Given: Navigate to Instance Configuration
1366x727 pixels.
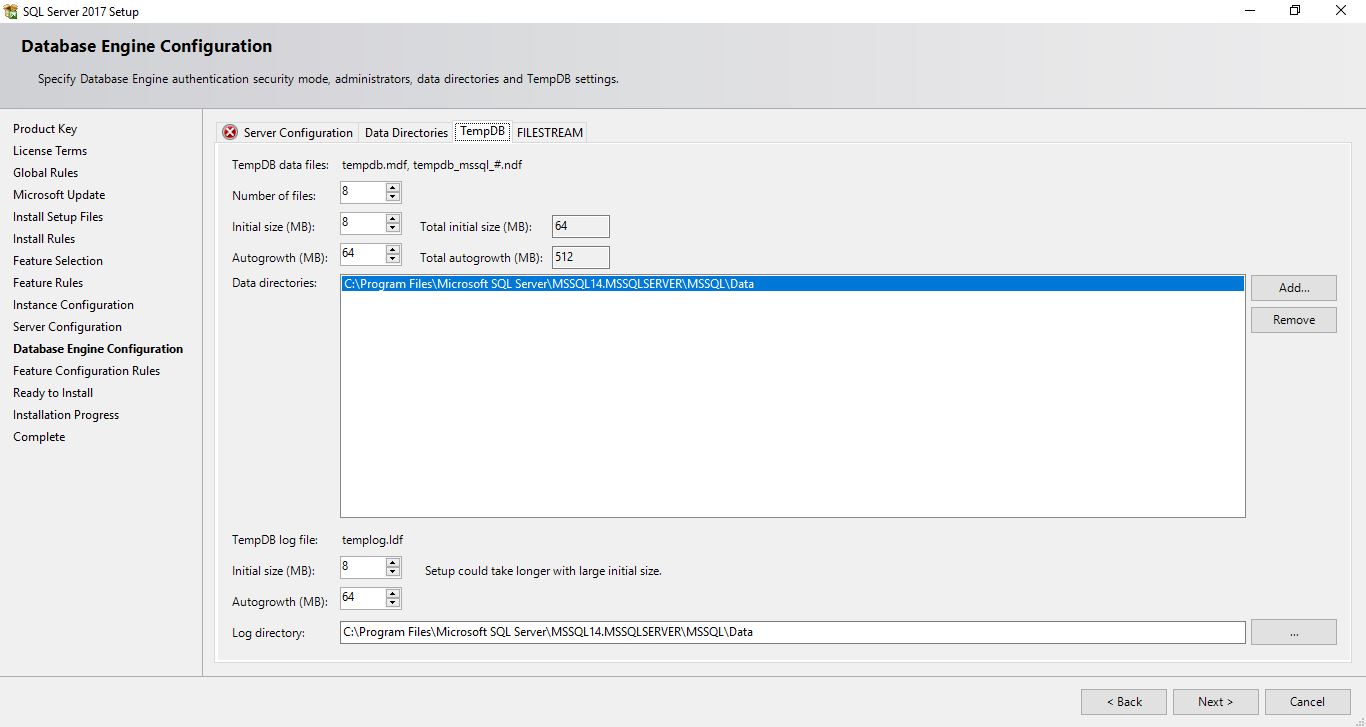Looking at the screenshot, I should [73, 304].
